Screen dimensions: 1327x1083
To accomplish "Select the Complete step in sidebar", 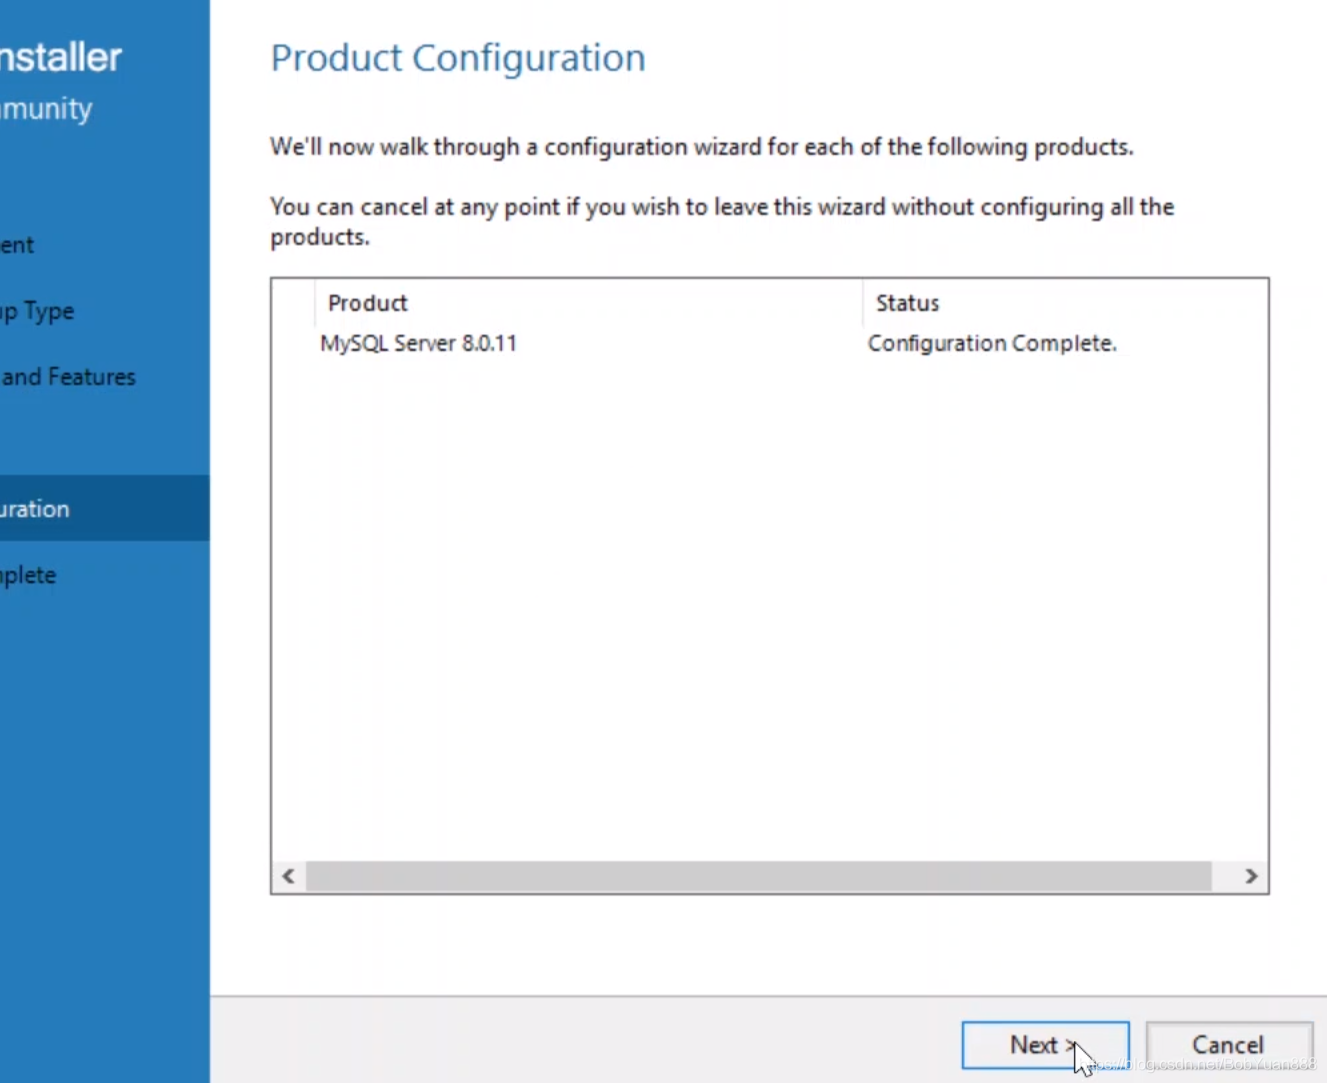I will [104, 575].
